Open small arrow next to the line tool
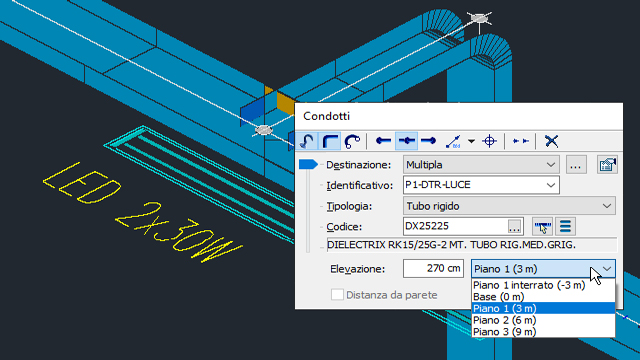The height and width of the screenshot is (360, 640). point(471,142)
